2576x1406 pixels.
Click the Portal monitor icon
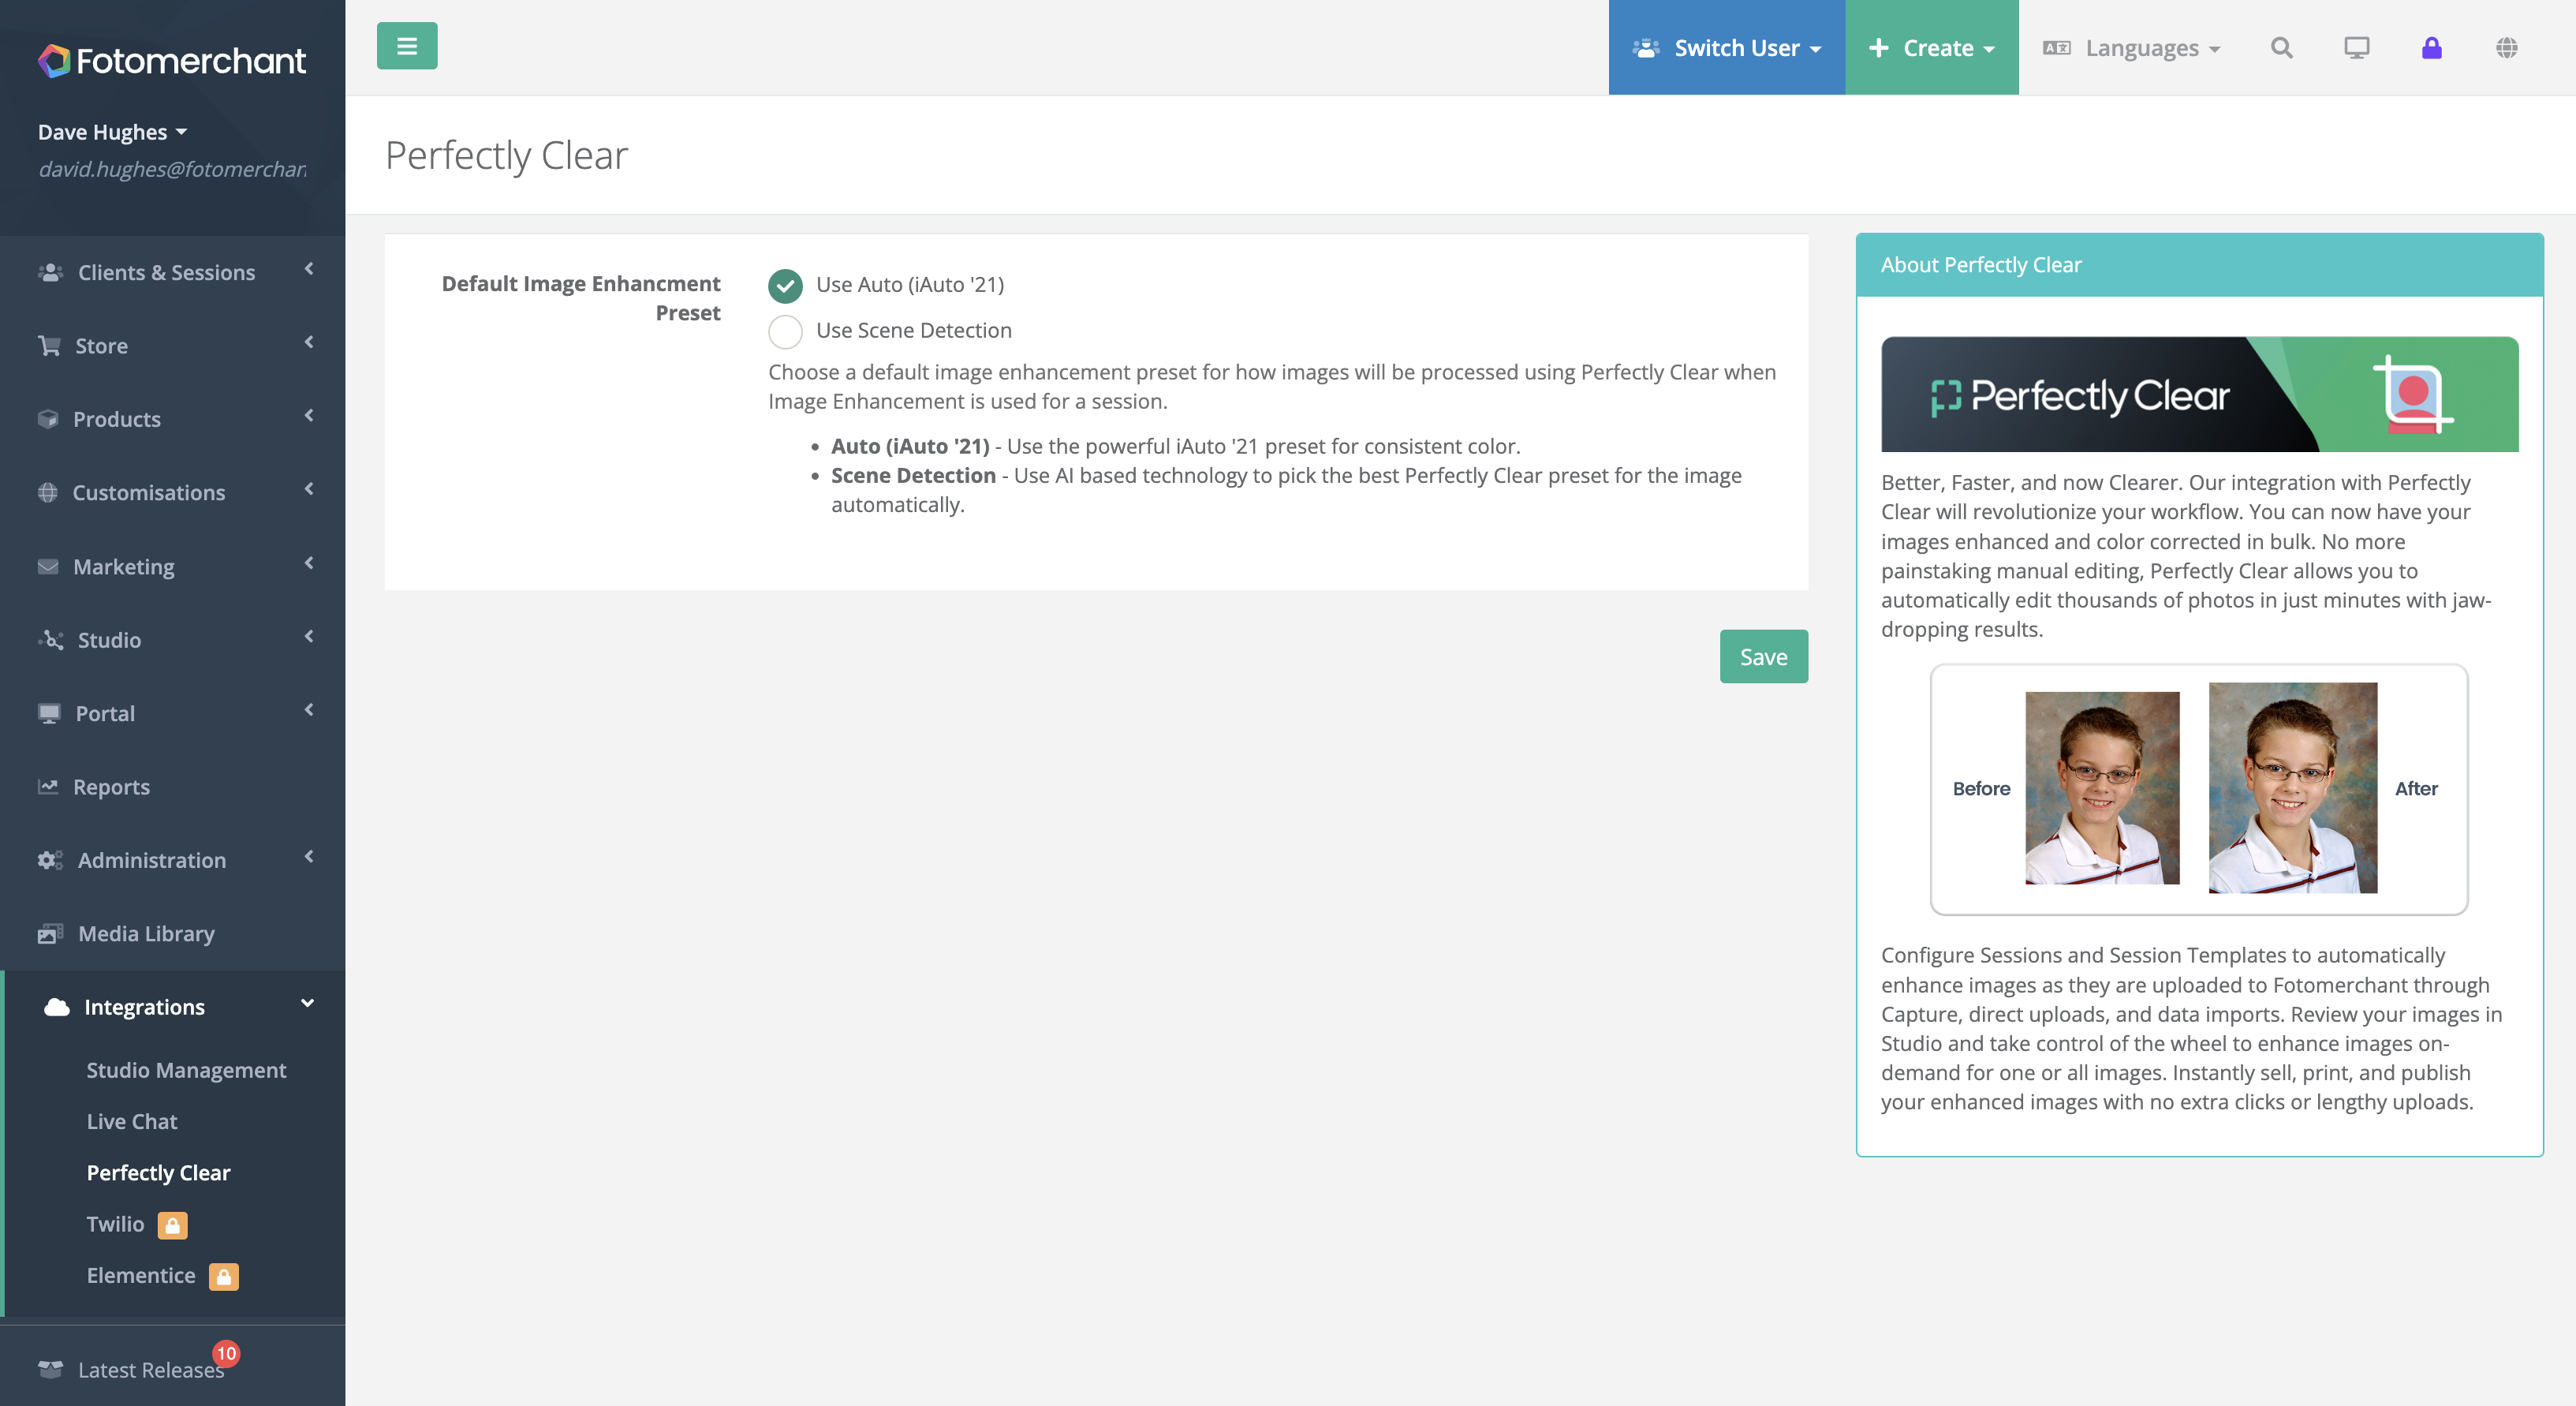(x=49, y=714)
